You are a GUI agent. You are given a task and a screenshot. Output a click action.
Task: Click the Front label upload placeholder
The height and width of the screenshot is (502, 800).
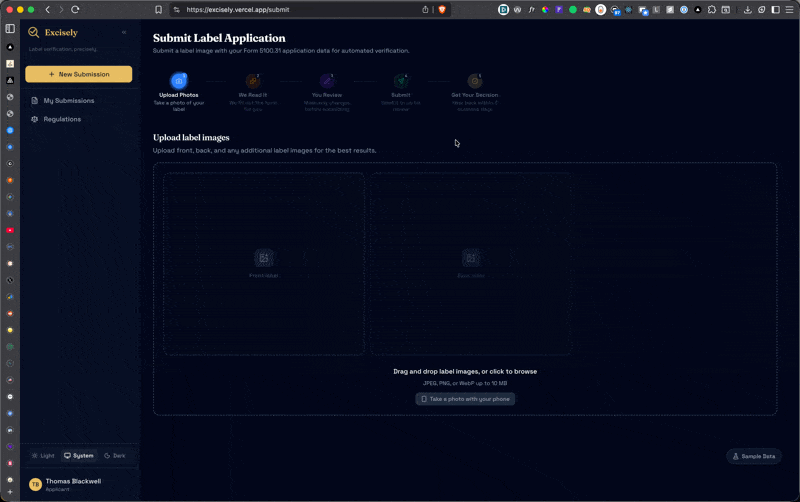coord(264,263)
